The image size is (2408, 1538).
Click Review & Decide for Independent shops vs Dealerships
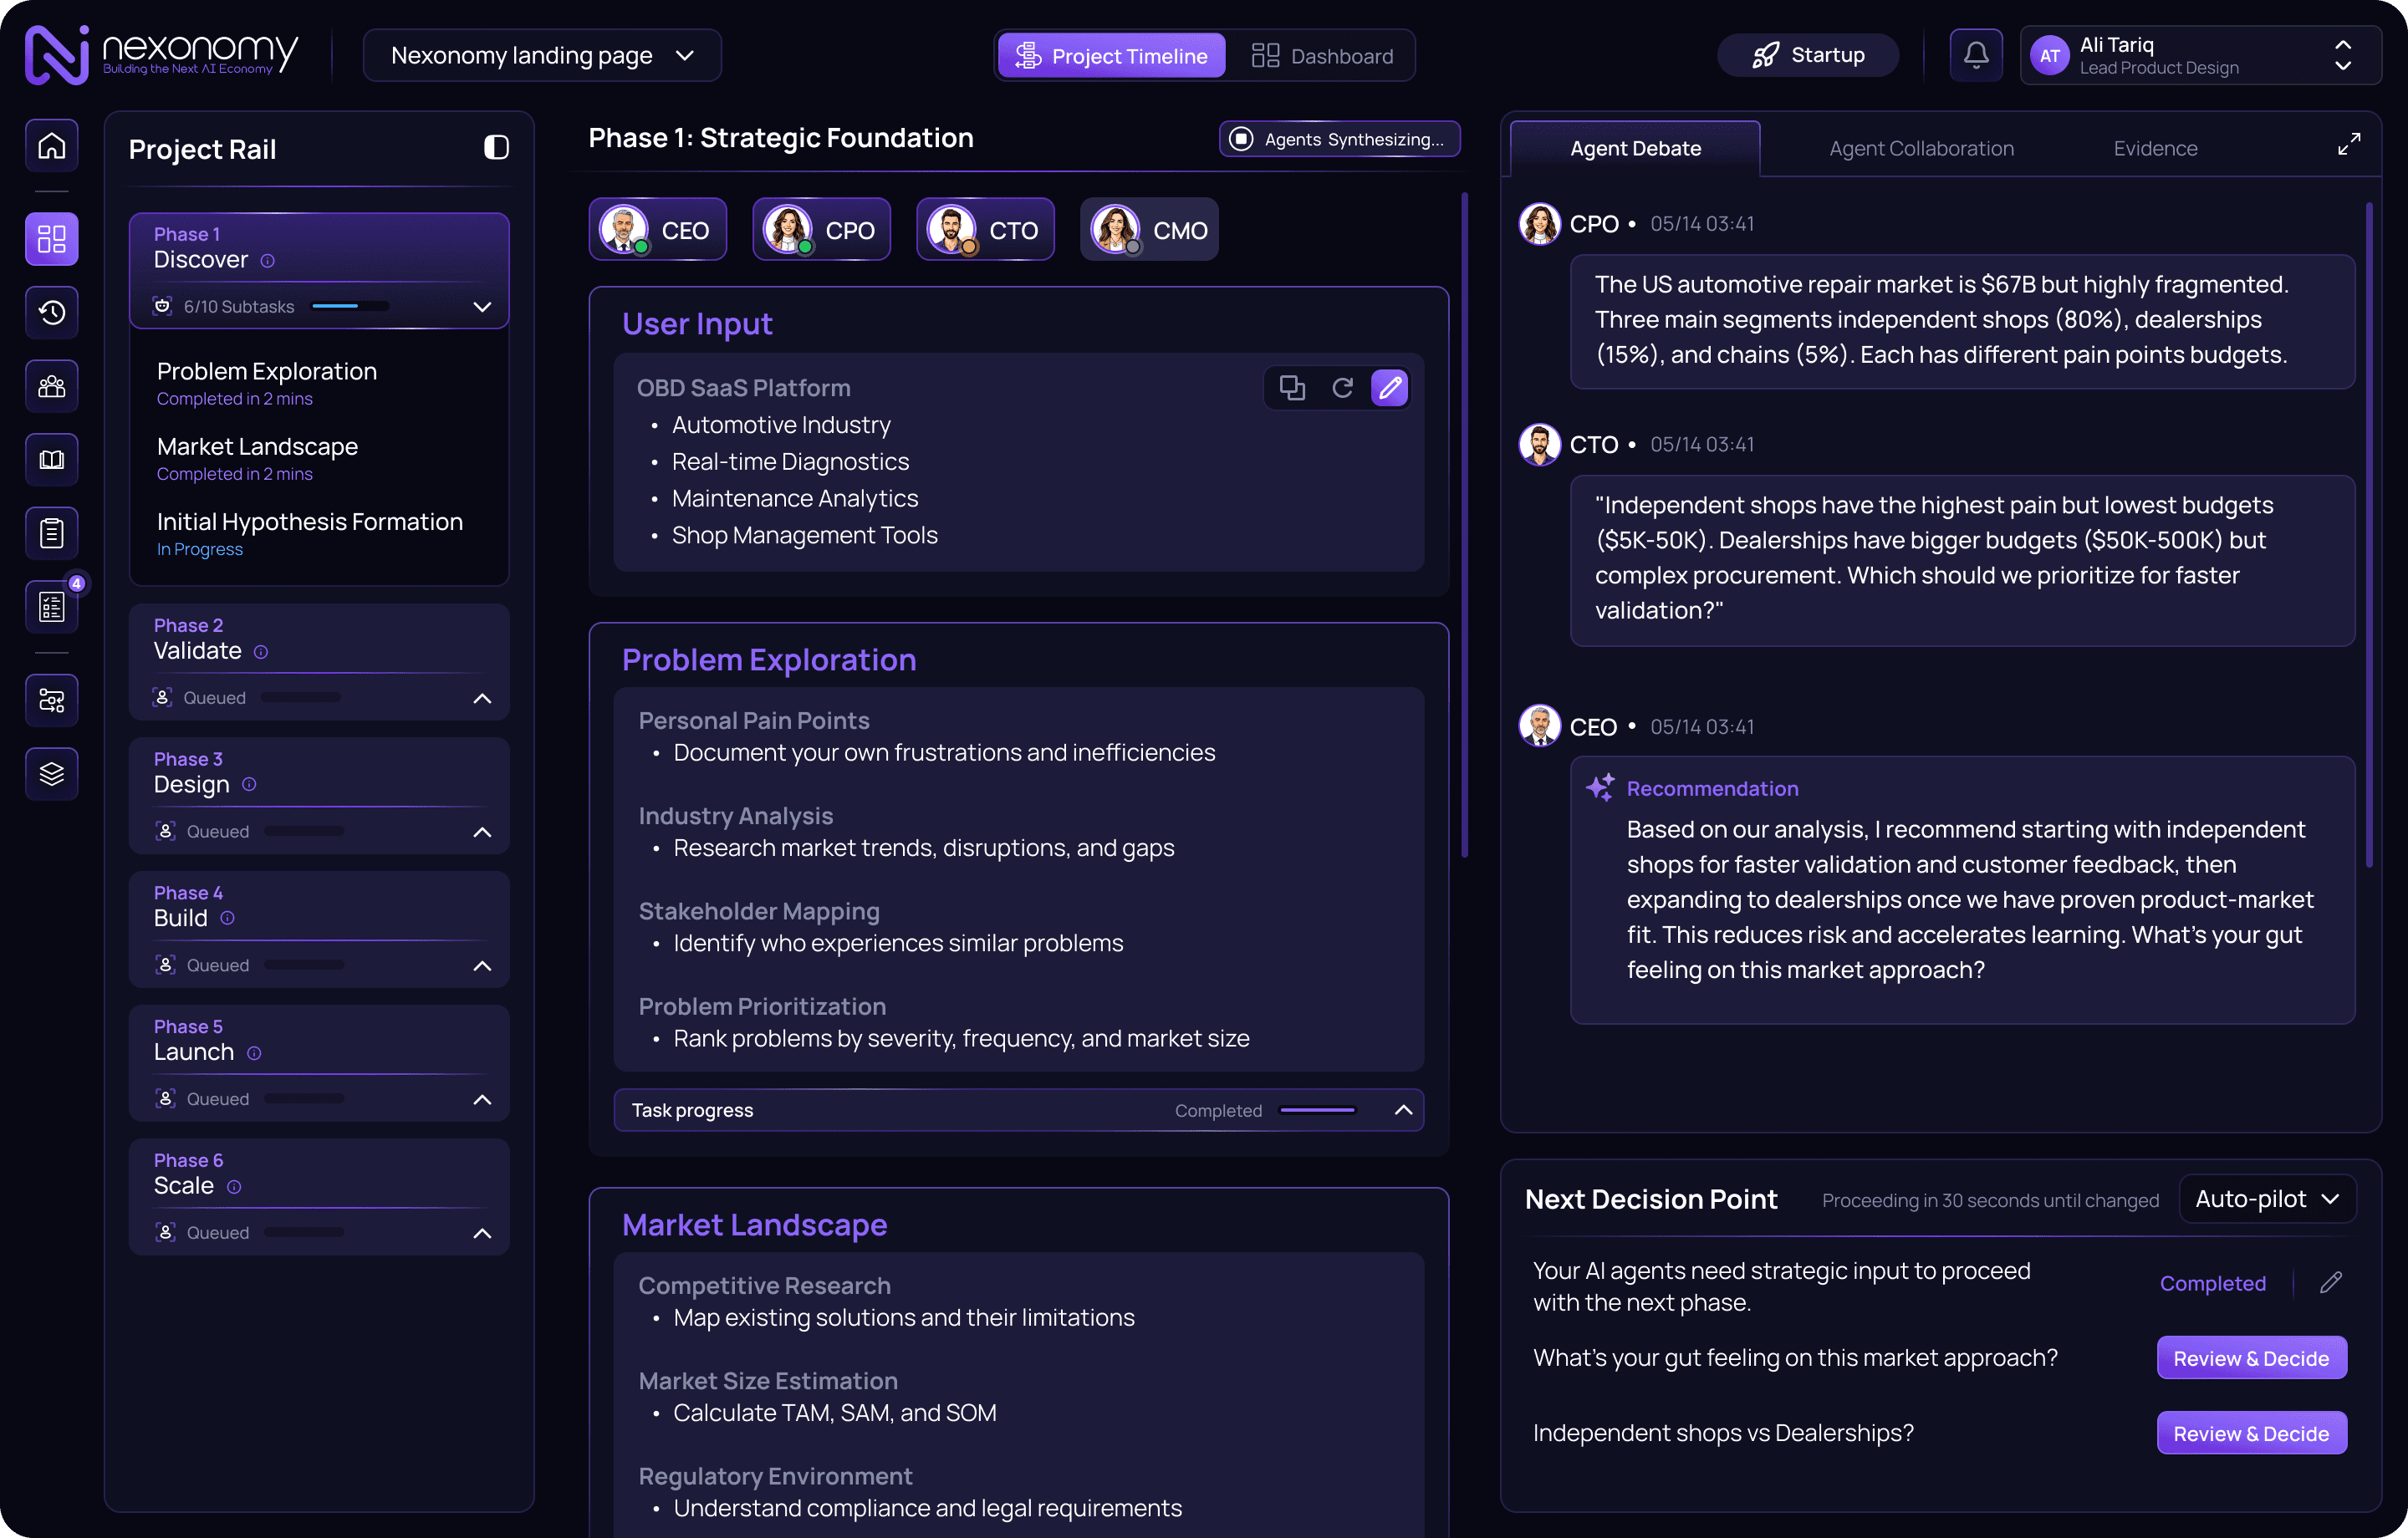(x=2250, y=1433)
